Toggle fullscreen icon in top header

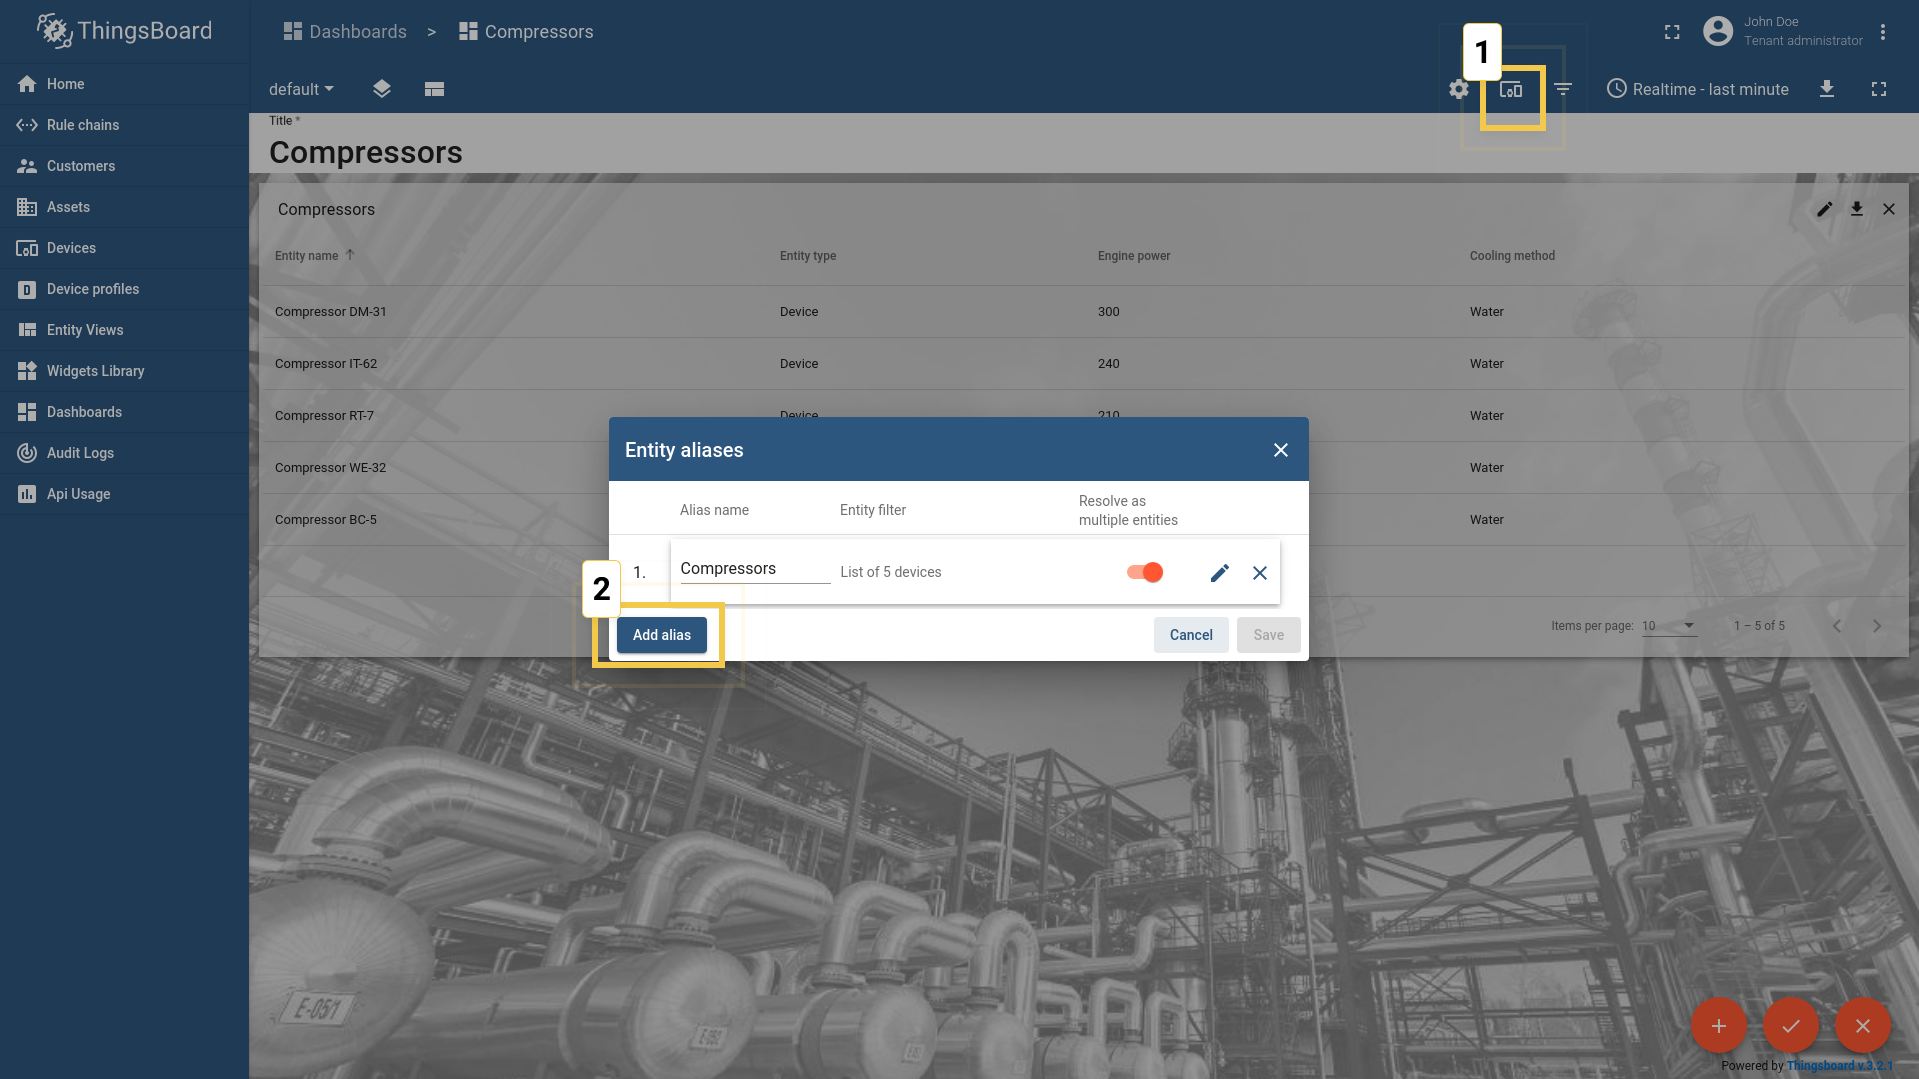coord(1672,32)
